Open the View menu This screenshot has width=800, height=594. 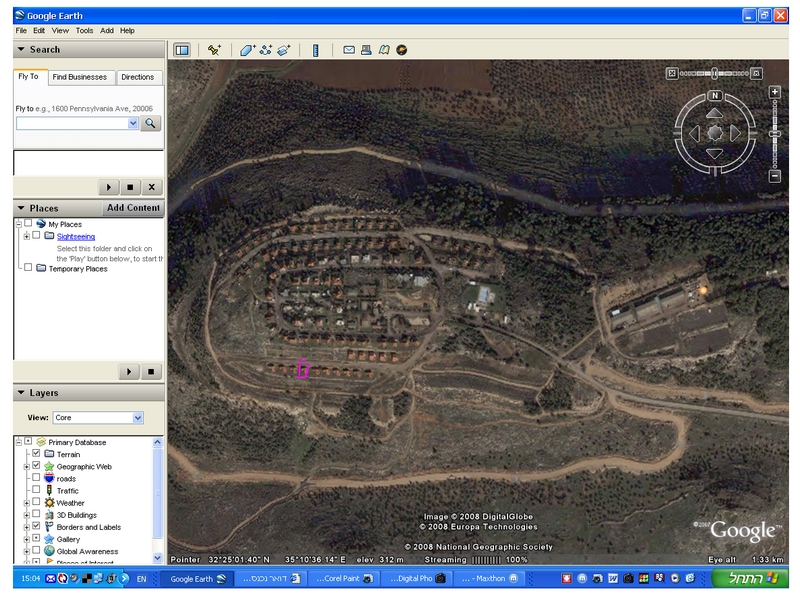click(60, 31)
